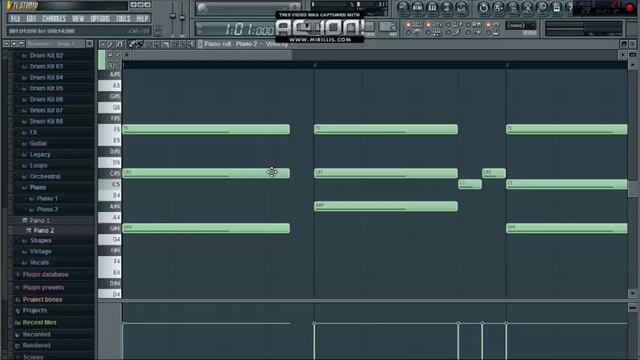This screenshot has width=640, height=360.
Task: Select the Zoom tool in piano roll
Action: point(182,44)
